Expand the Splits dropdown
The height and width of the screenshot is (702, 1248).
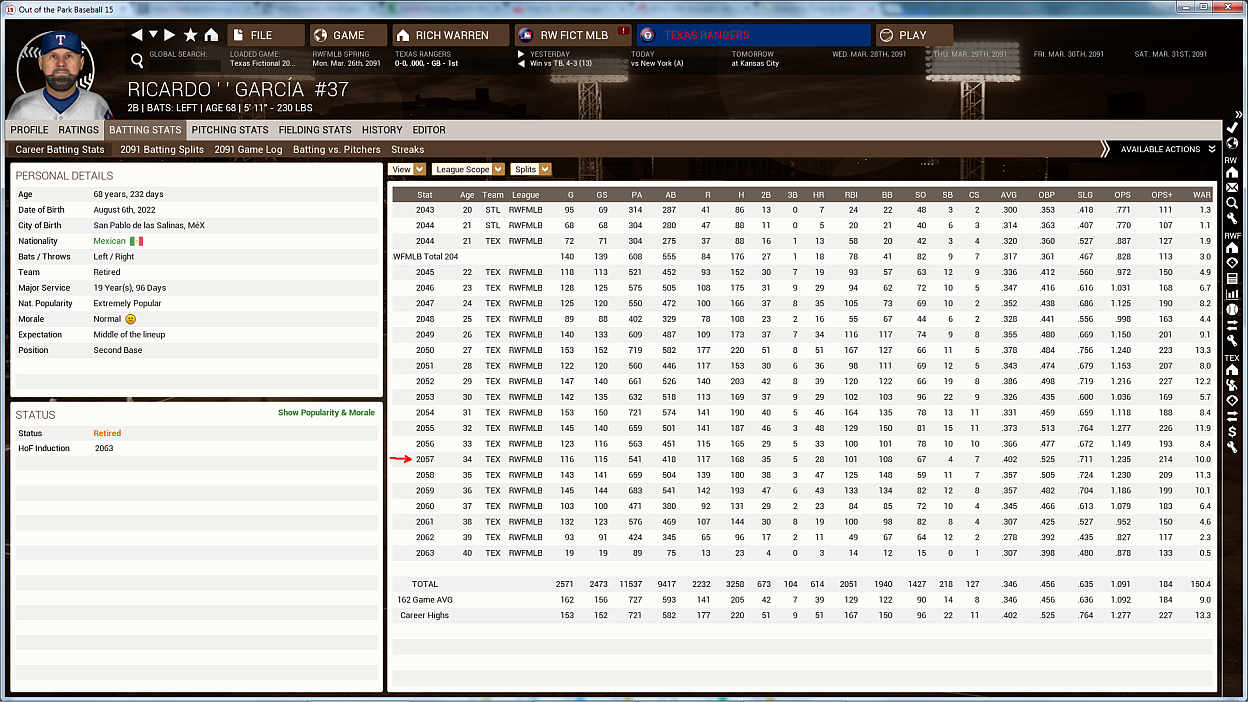pos(530,169)
